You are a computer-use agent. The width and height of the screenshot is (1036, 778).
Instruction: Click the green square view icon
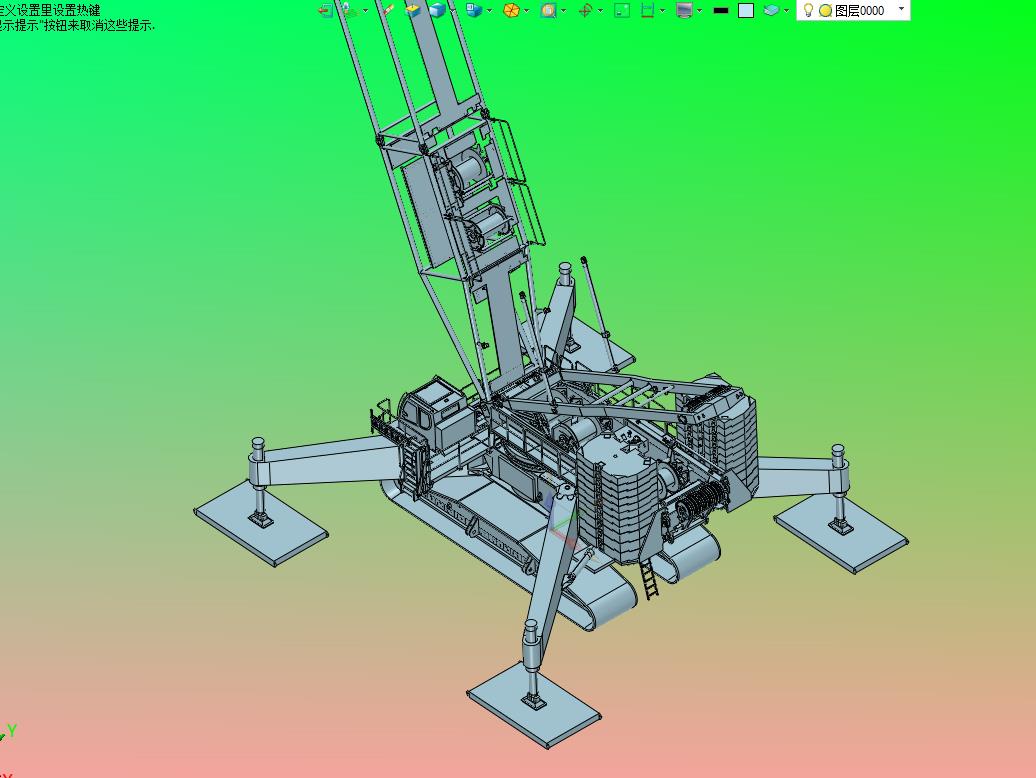click(622, 10)
